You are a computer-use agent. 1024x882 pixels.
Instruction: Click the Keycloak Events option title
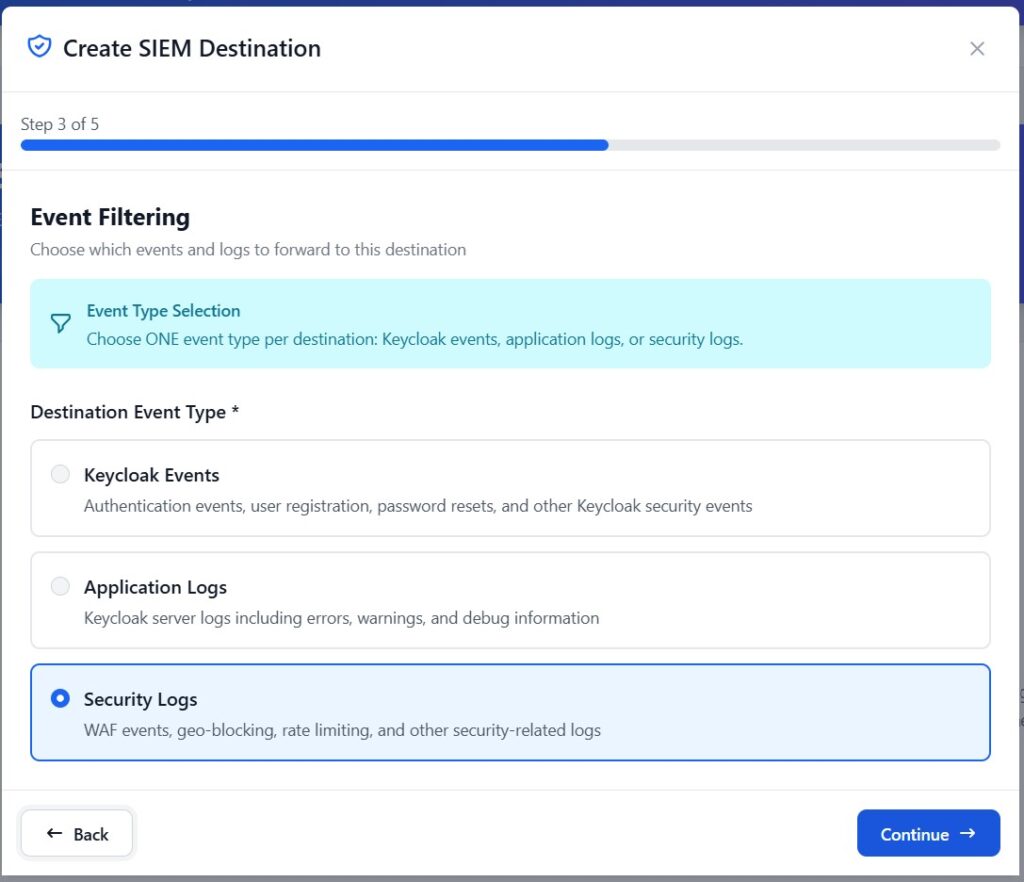point(151,475)
